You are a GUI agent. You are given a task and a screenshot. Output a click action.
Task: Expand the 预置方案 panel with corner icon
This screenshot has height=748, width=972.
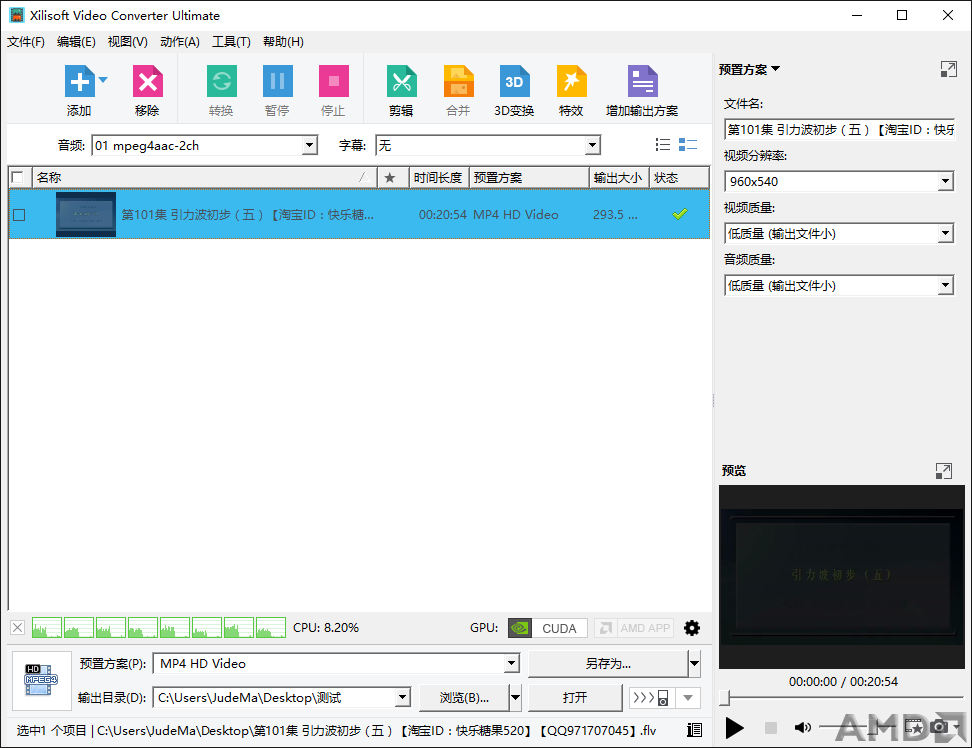948,69
